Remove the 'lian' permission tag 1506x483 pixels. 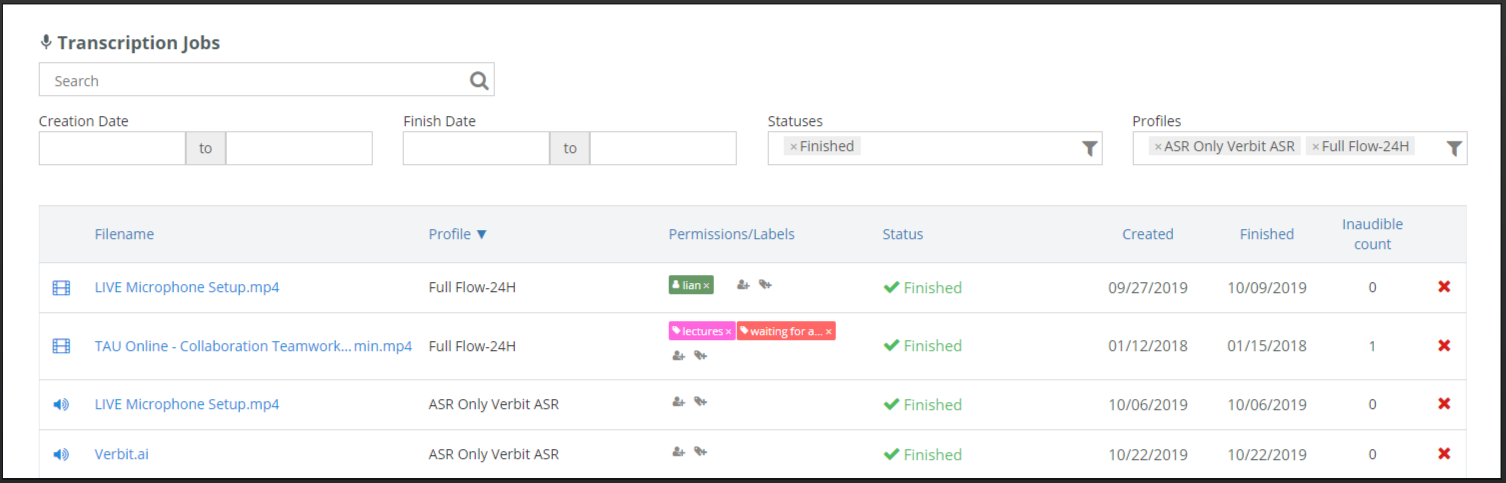(706, 286)
